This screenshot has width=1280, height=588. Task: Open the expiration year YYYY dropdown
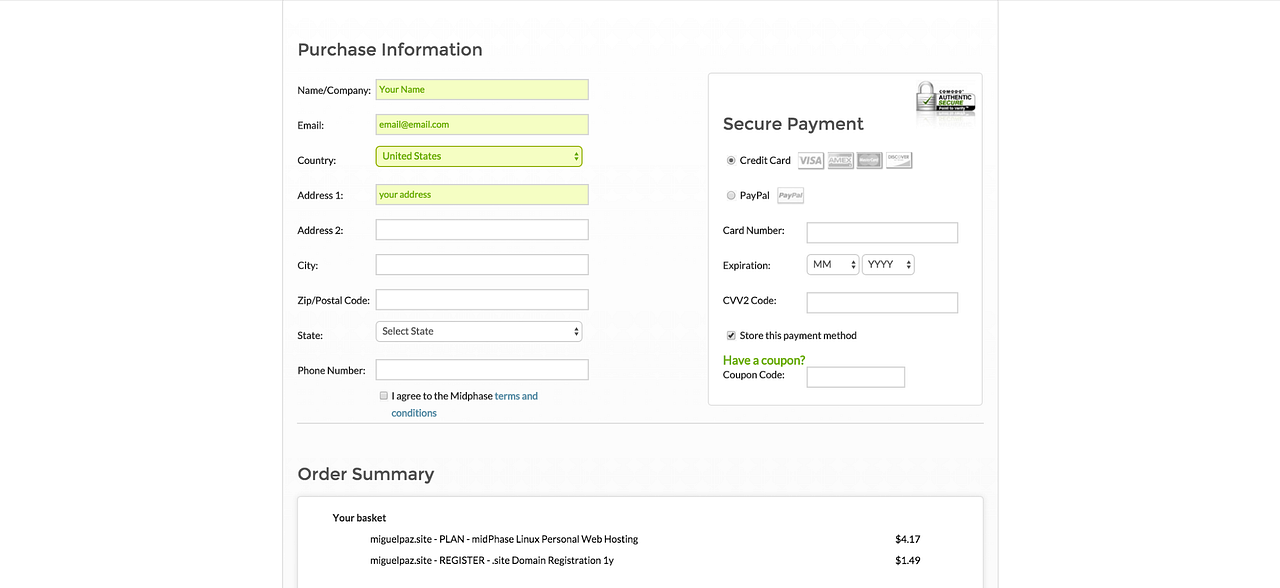[x=888, y=264]
